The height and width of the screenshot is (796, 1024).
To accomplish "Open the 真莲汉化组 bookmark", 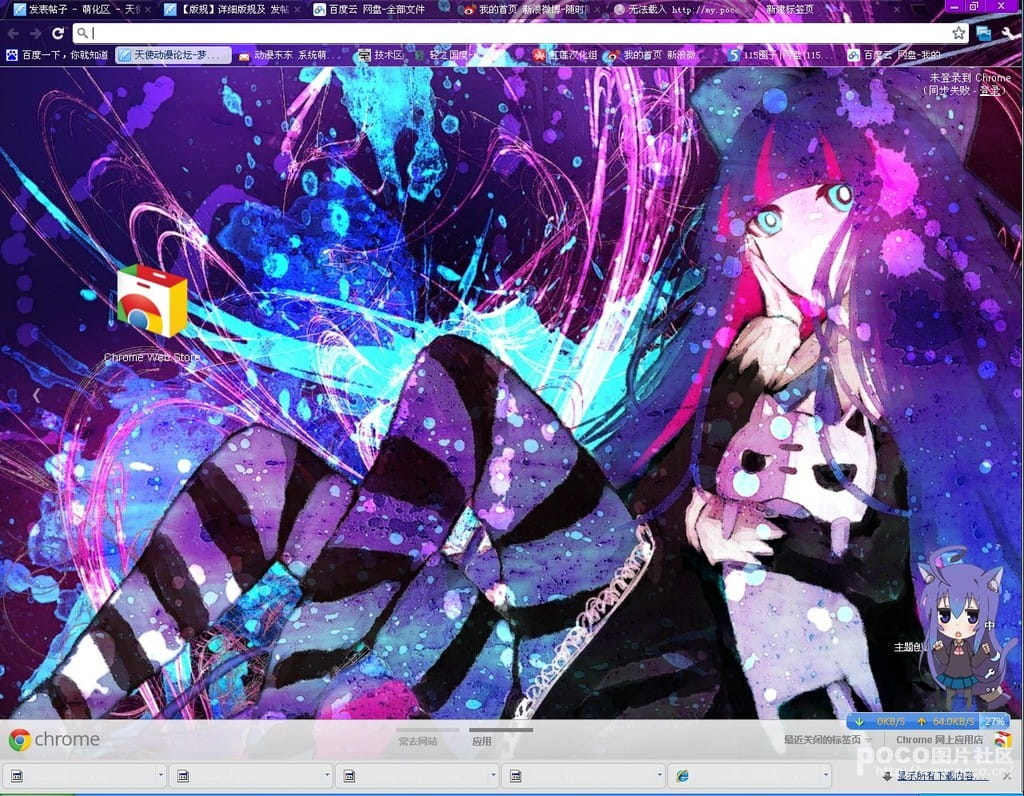I will (566, 56).
